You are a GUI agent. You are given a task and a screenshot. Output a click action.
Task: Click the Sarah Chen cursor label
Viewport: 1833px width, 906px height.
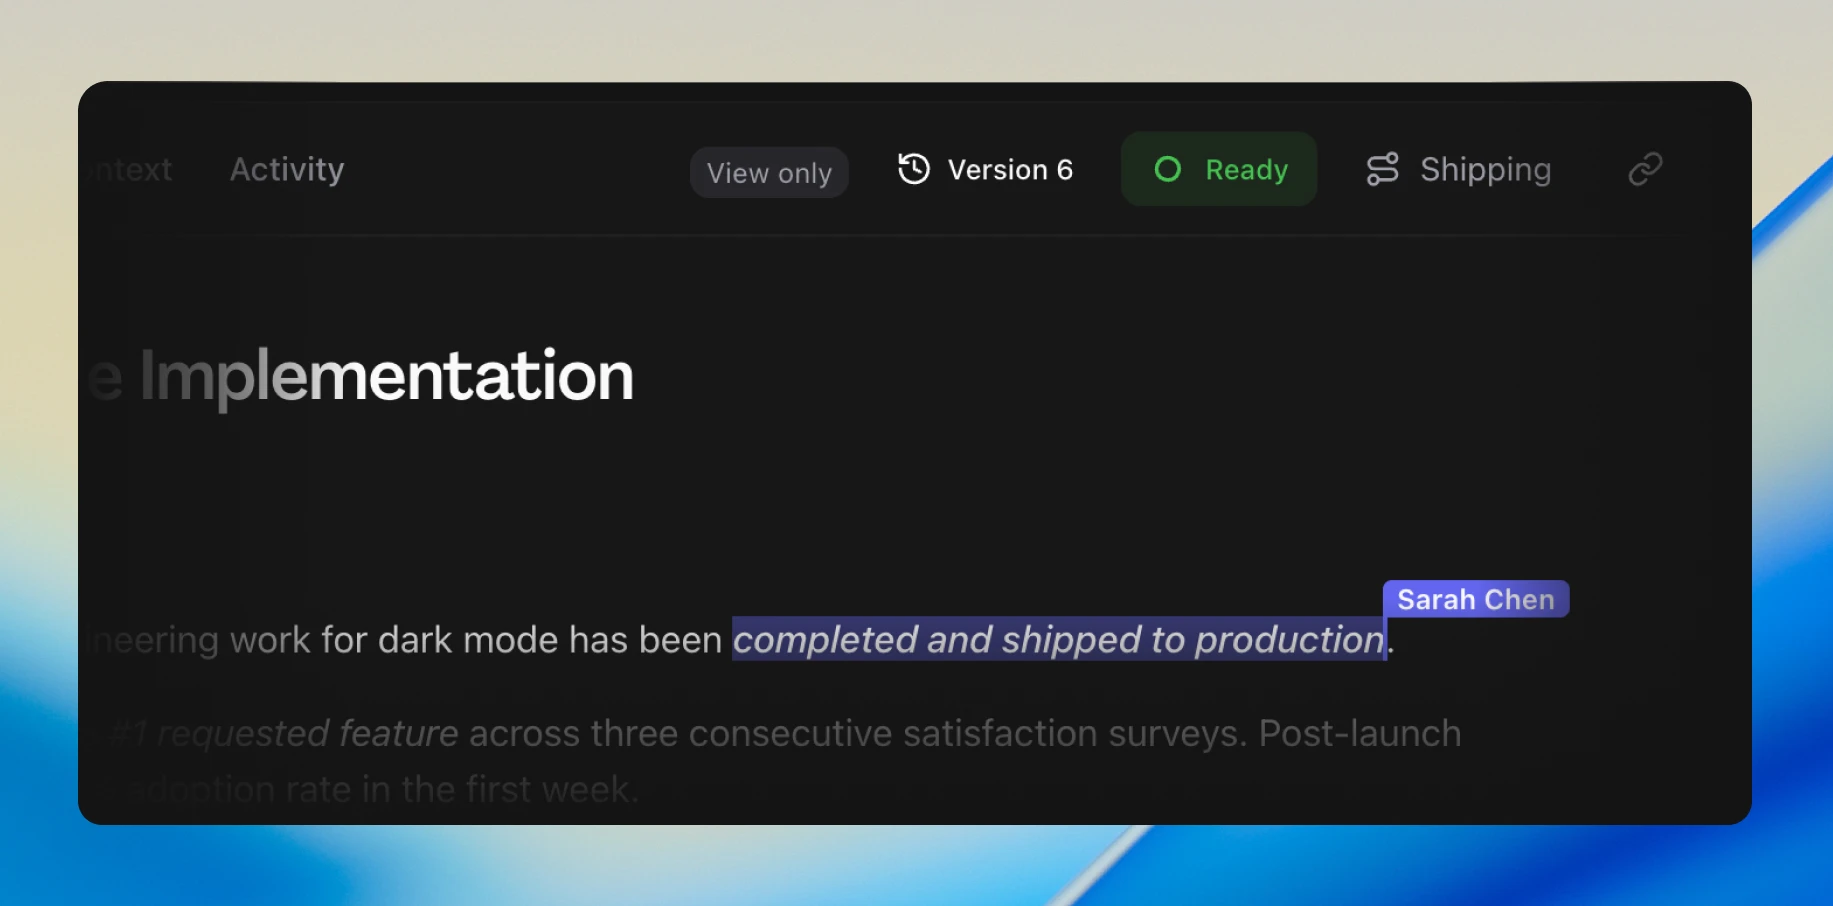pos(1475,599)
